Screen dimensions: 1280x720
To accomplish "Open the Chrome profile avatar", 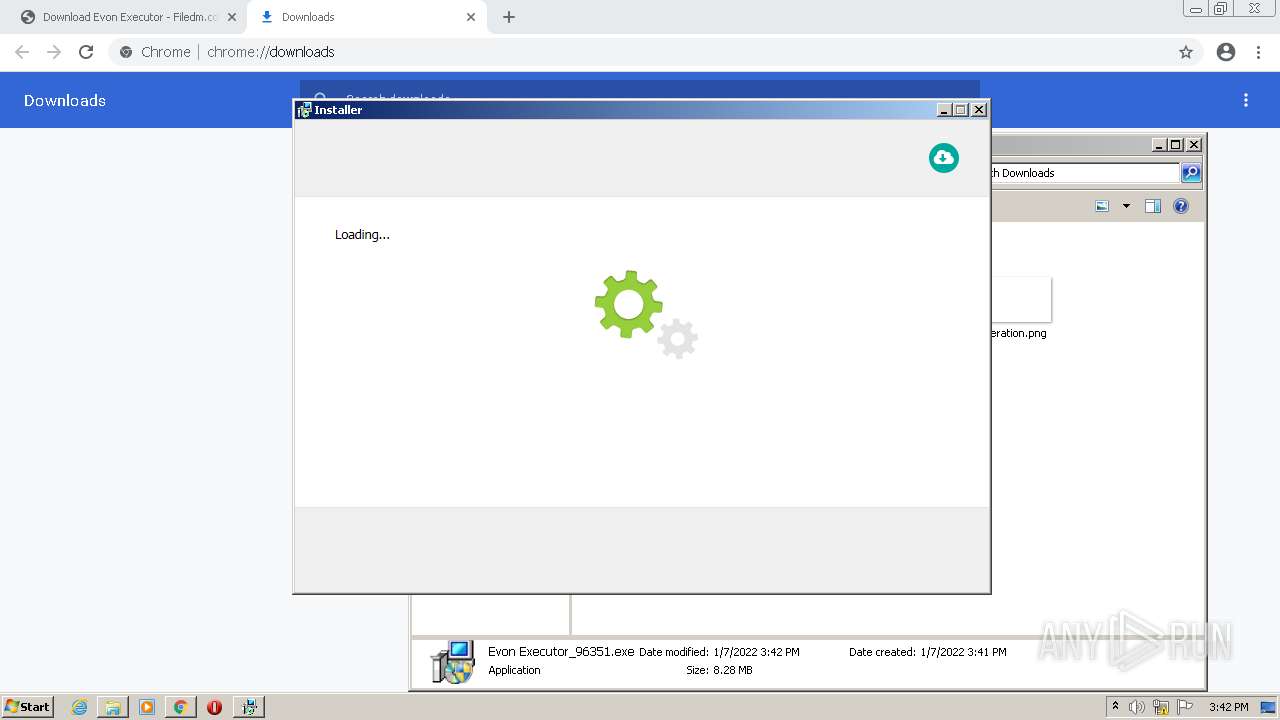I will 1226,52.
